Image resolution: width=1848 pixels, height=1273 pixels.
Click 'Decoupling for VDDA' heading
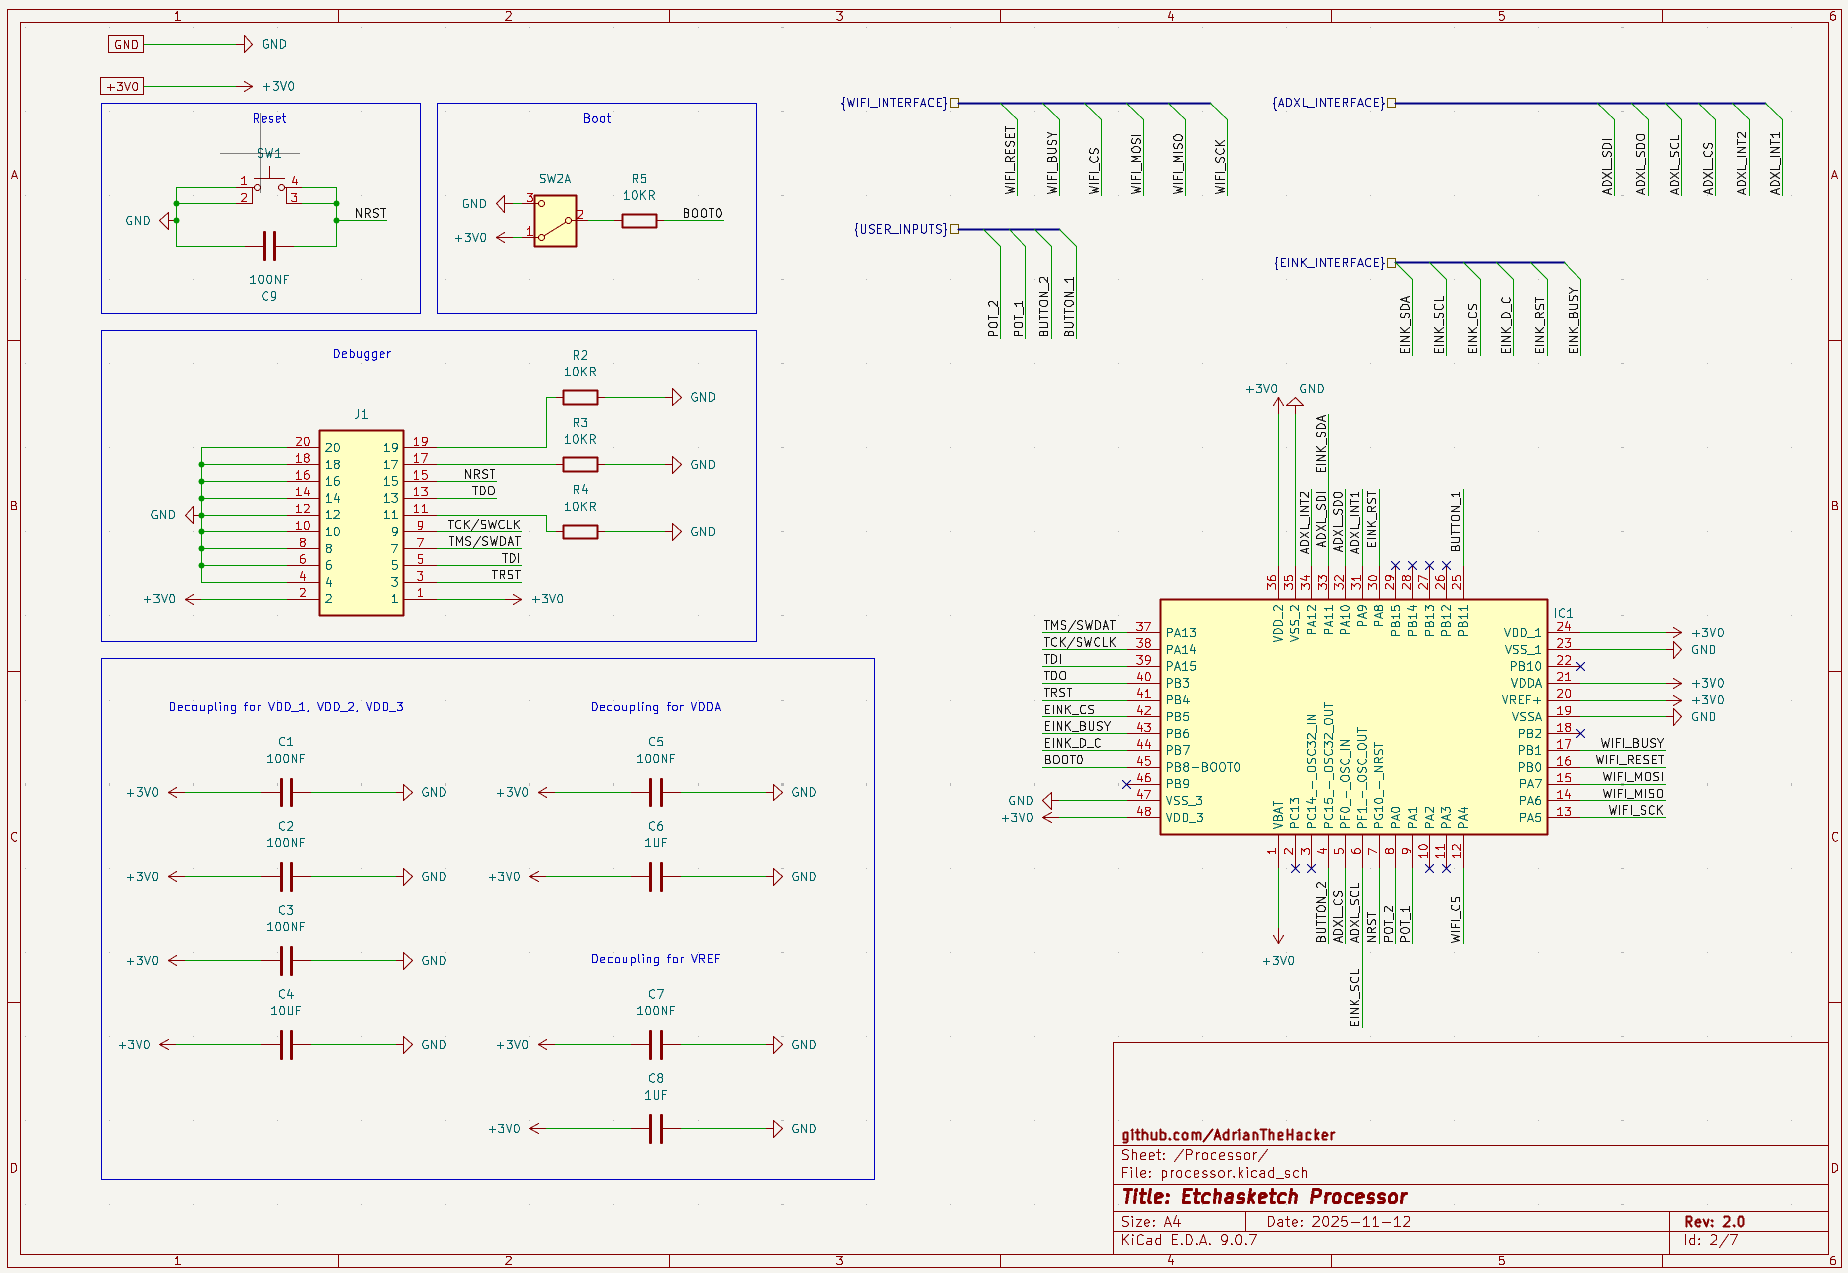656,706
